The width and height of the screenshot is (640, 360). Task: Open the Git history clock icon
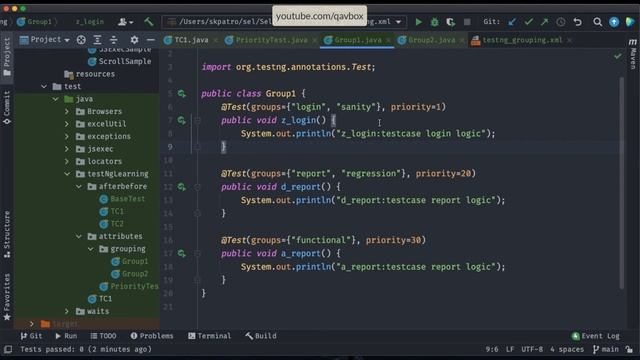coord(561,22)
